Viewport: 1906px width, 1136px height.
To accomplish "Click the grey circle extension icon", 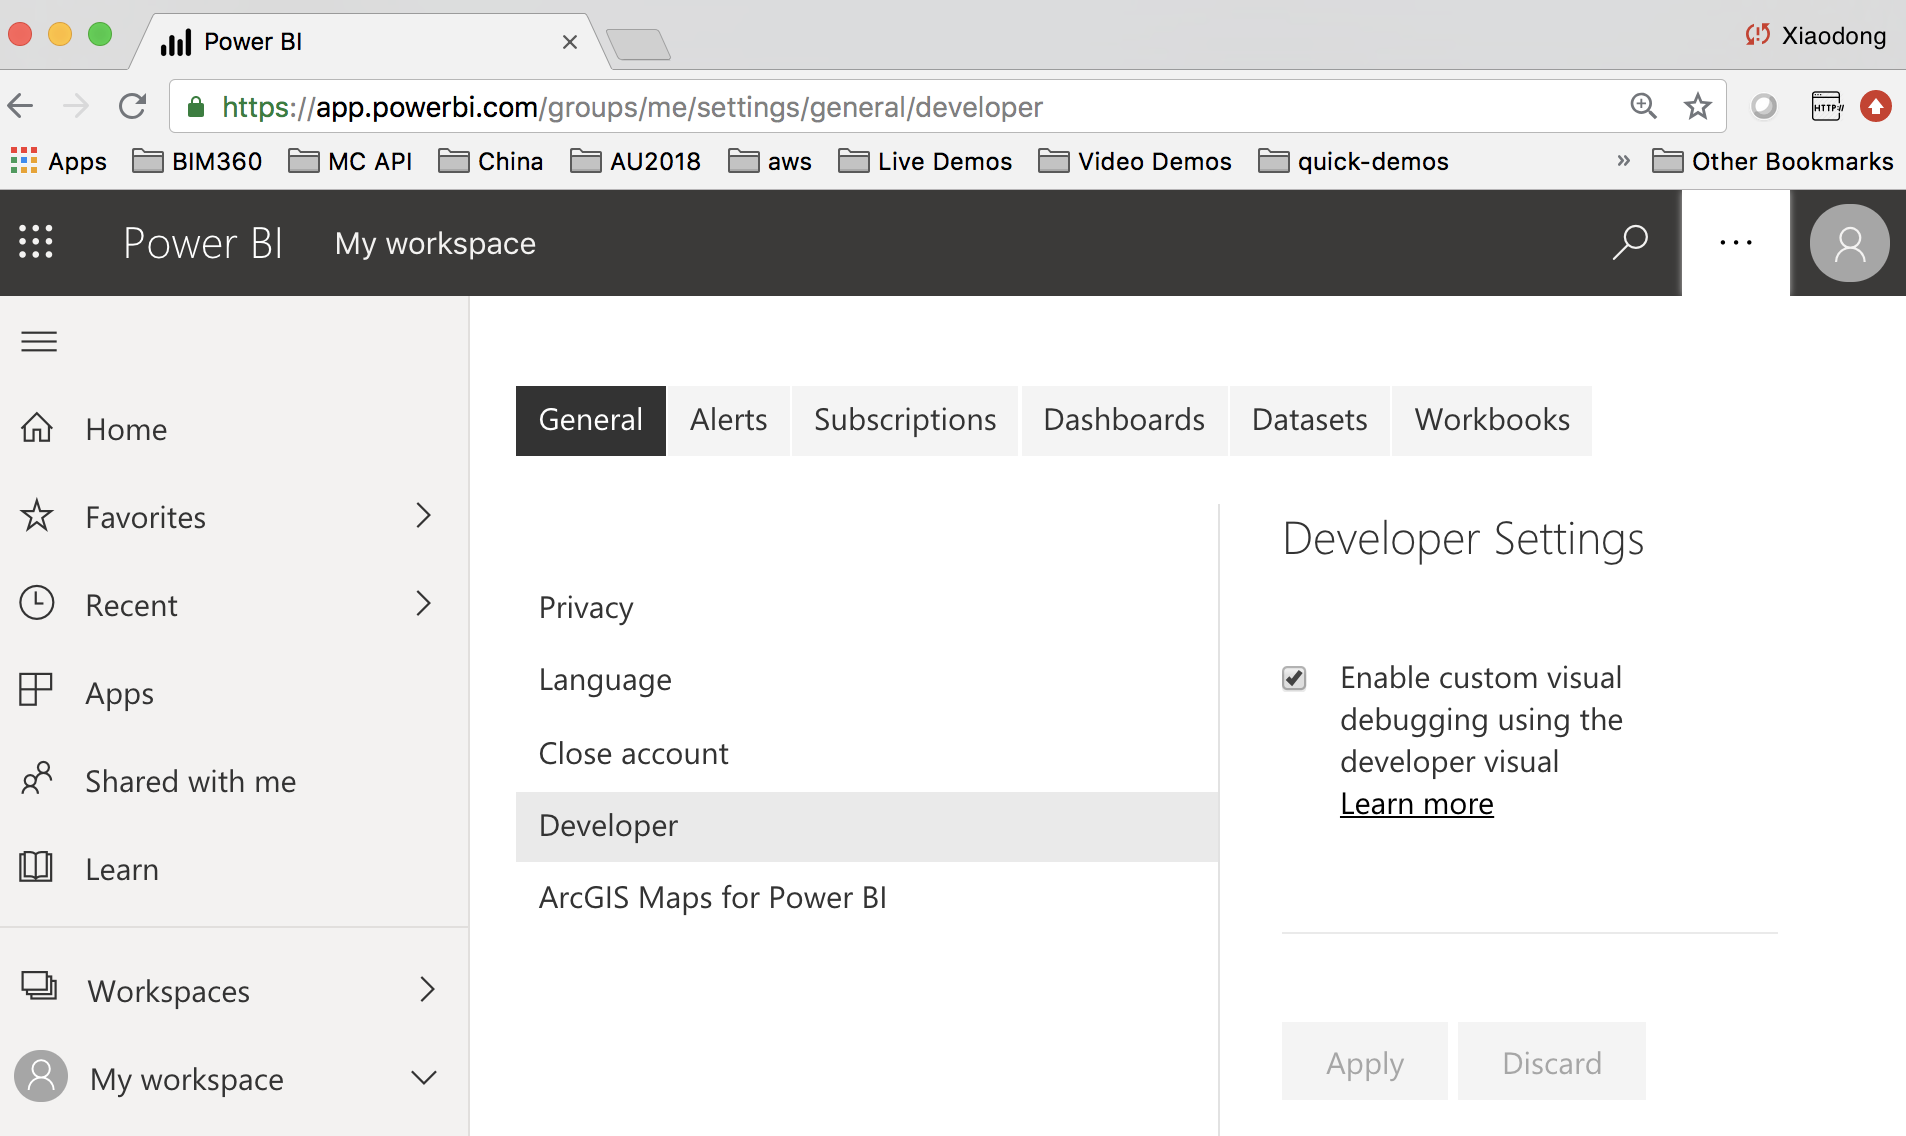I will tap(1764, 106).
